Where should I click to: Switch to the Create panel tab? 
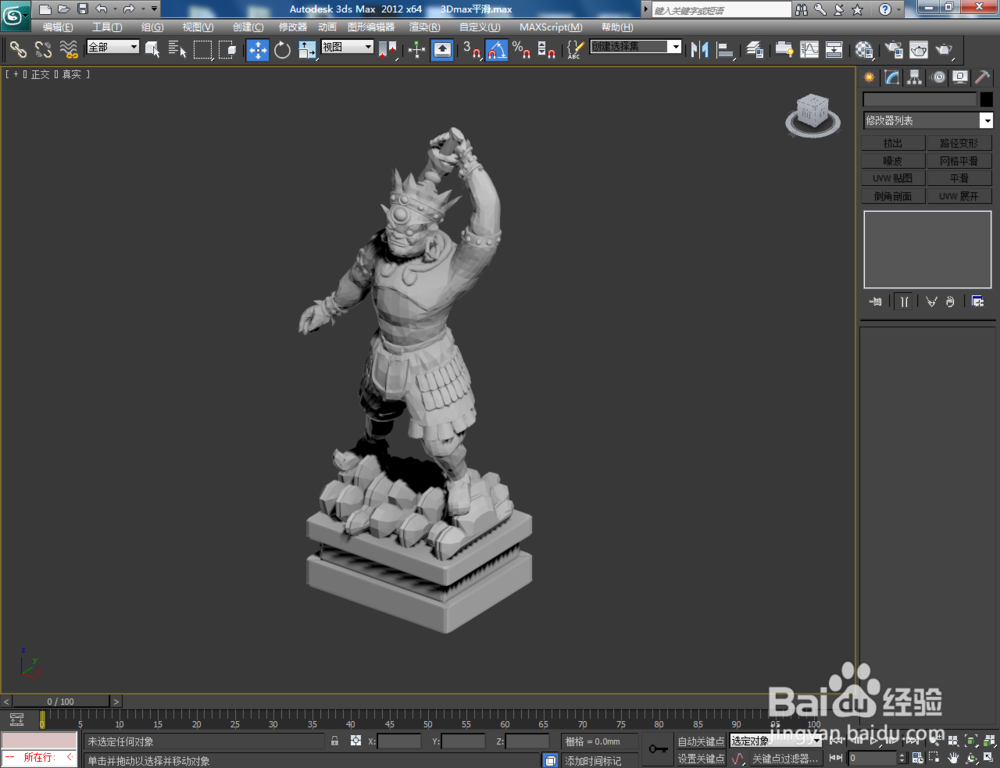(x=869, y=77)
